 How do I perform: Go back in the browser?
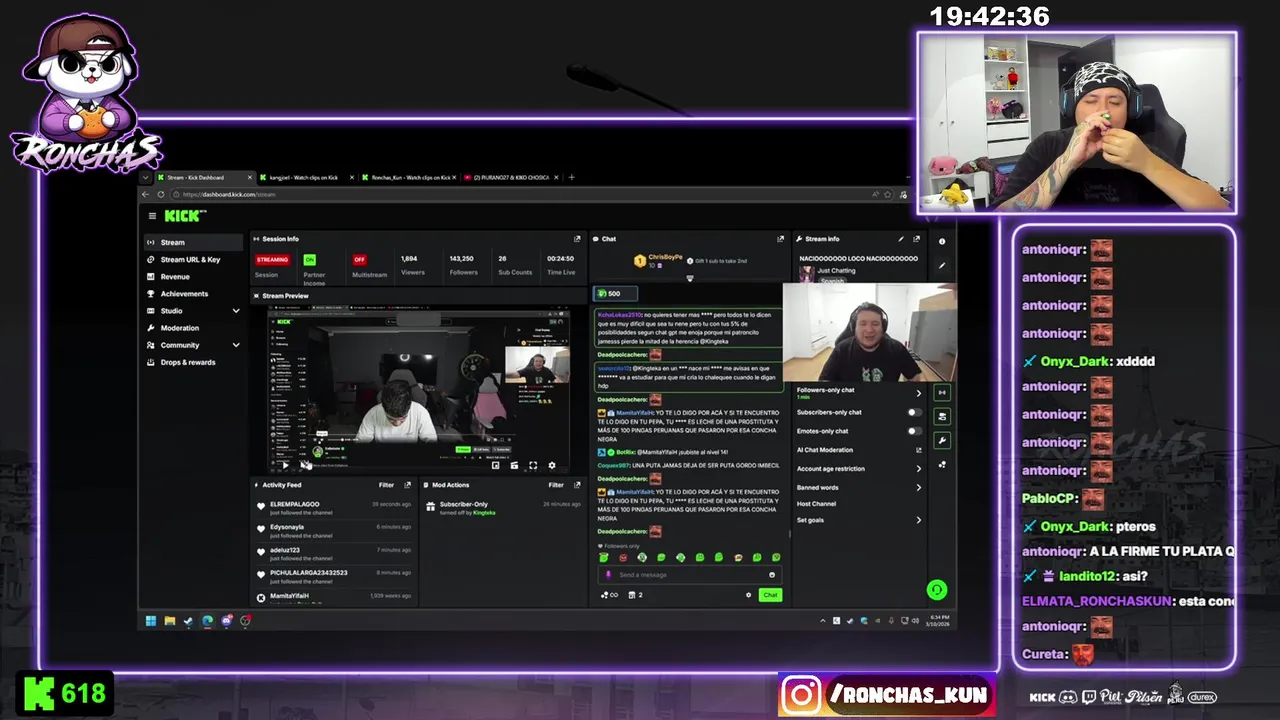click(x=145, y=194)
